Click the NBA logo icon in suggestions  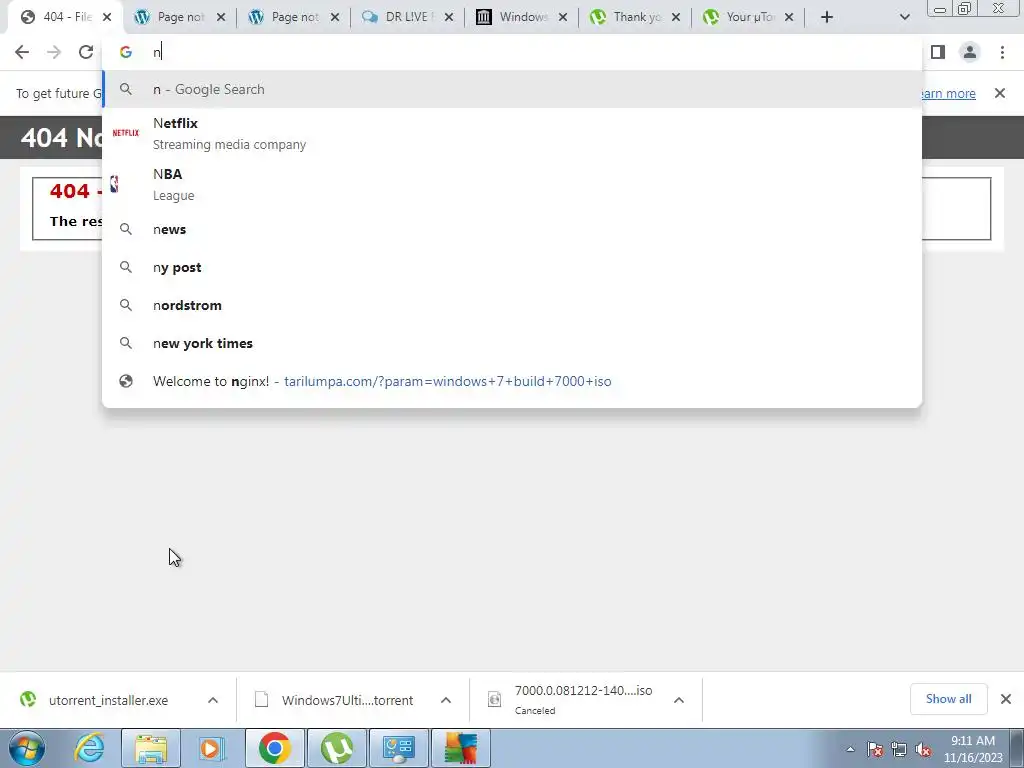[114, 184]
